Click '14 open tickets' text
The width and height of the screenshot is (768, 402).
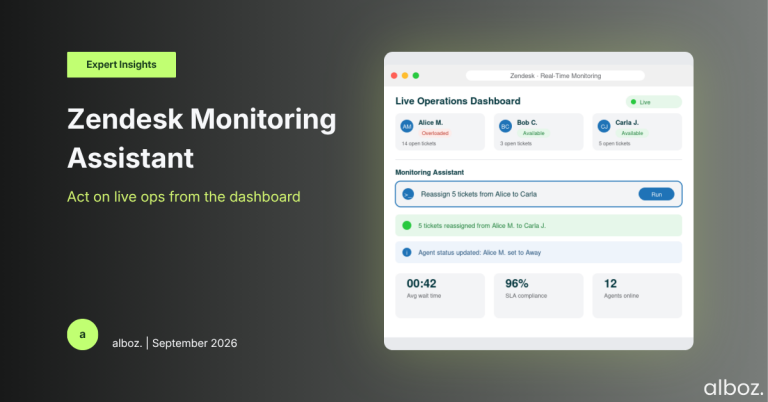tap(419, 143)
